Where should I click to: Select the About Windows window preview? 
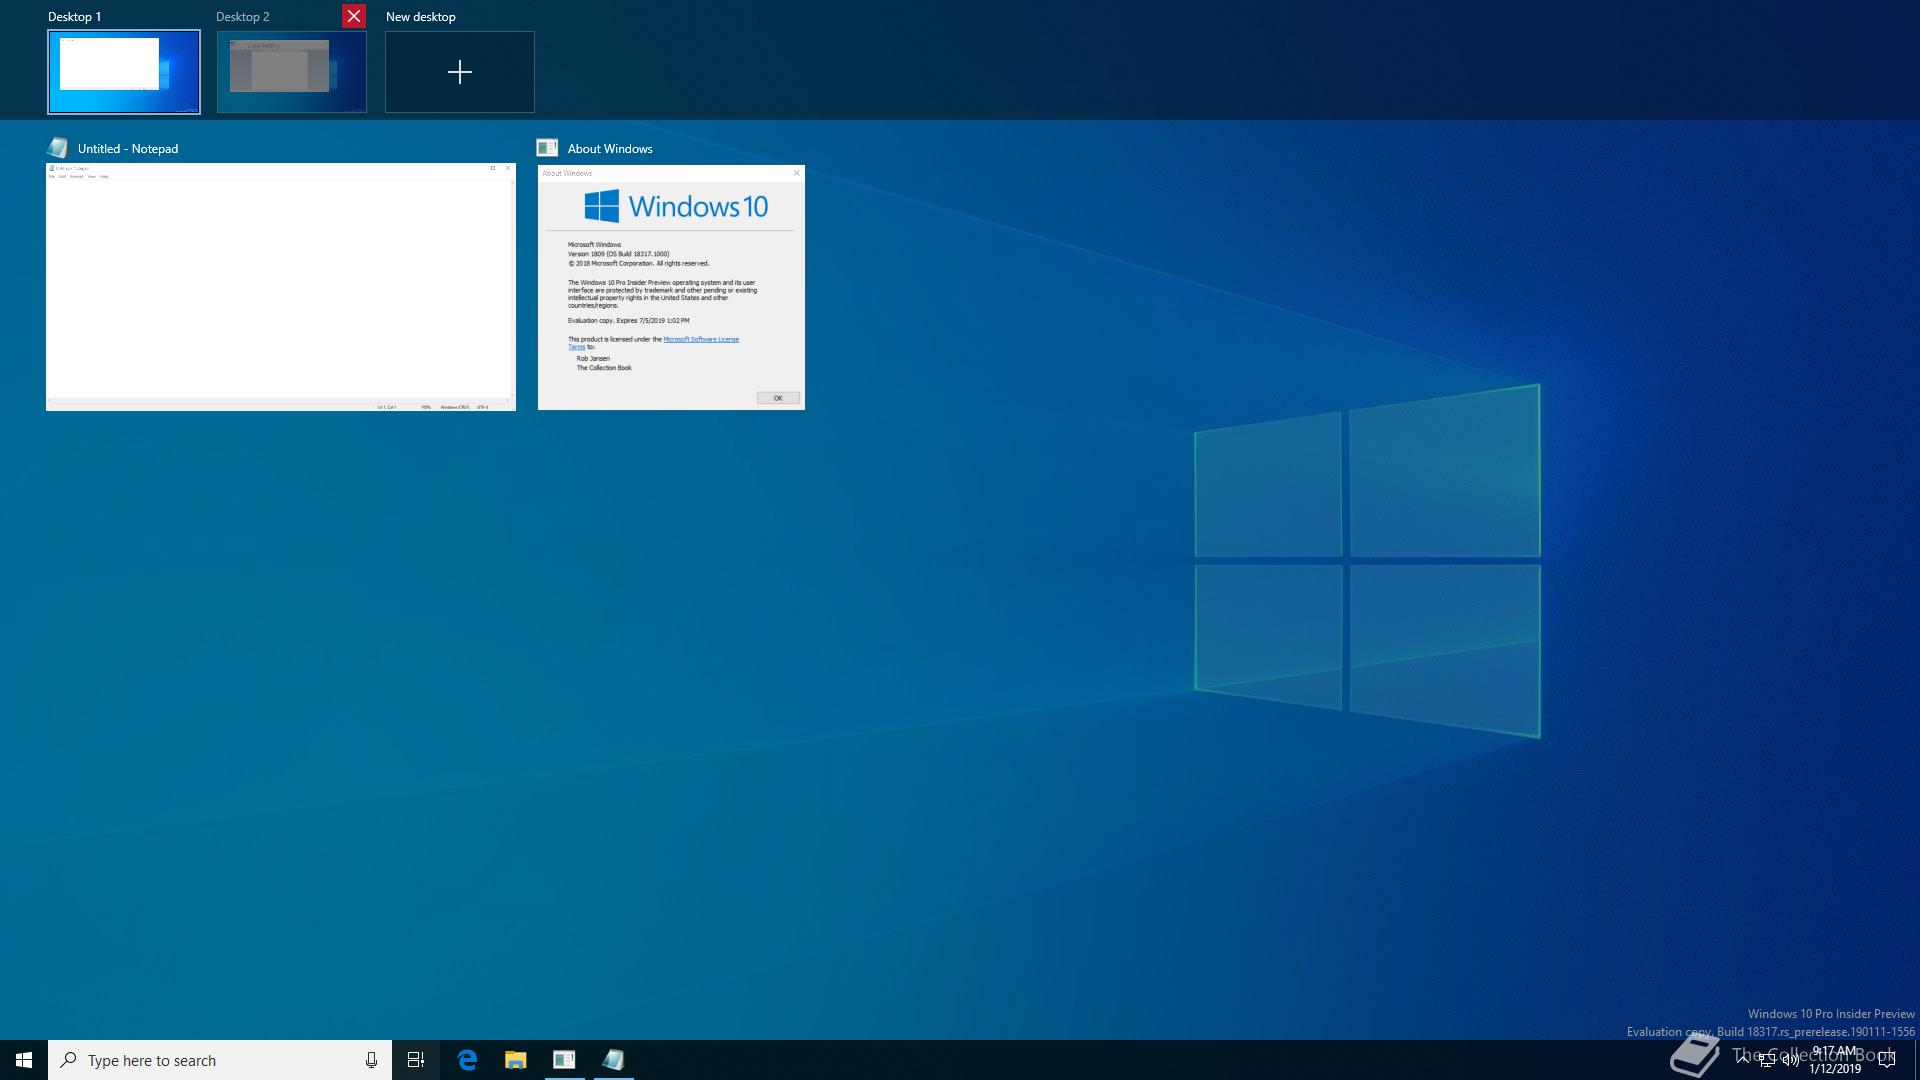(x=671, y=287)
